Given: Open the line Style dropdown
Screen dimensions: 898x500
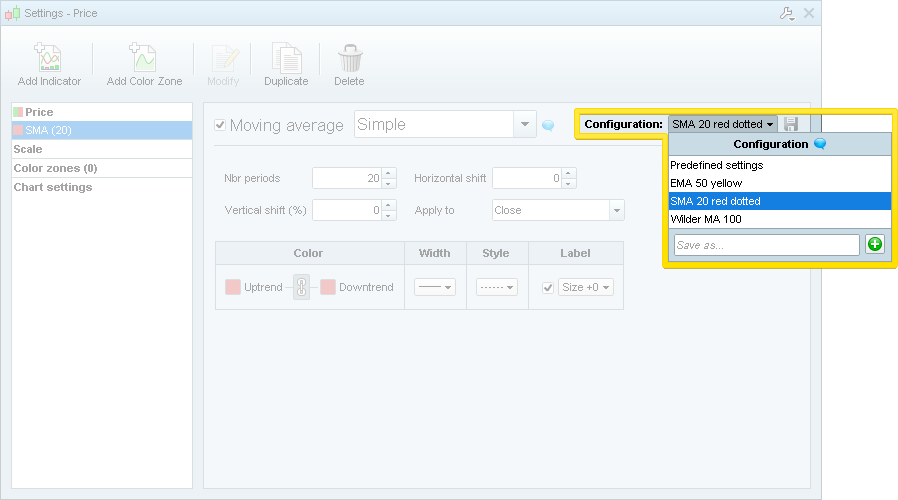Looking at the screenshot, I should coord(496,287).
